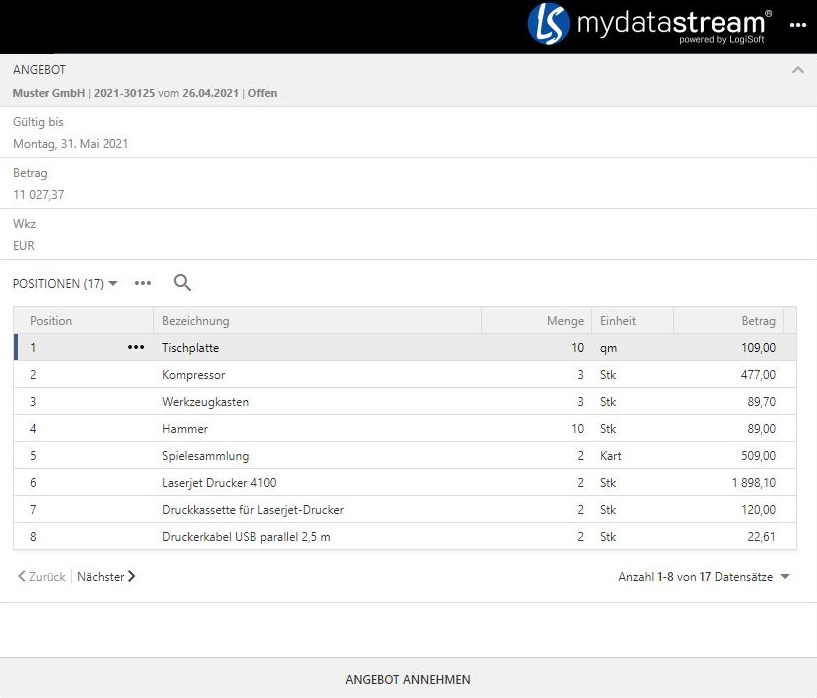Viewport: 817px width, 698px height.
Task: Click the Einheit column header
Action: [x=618, y=321]
